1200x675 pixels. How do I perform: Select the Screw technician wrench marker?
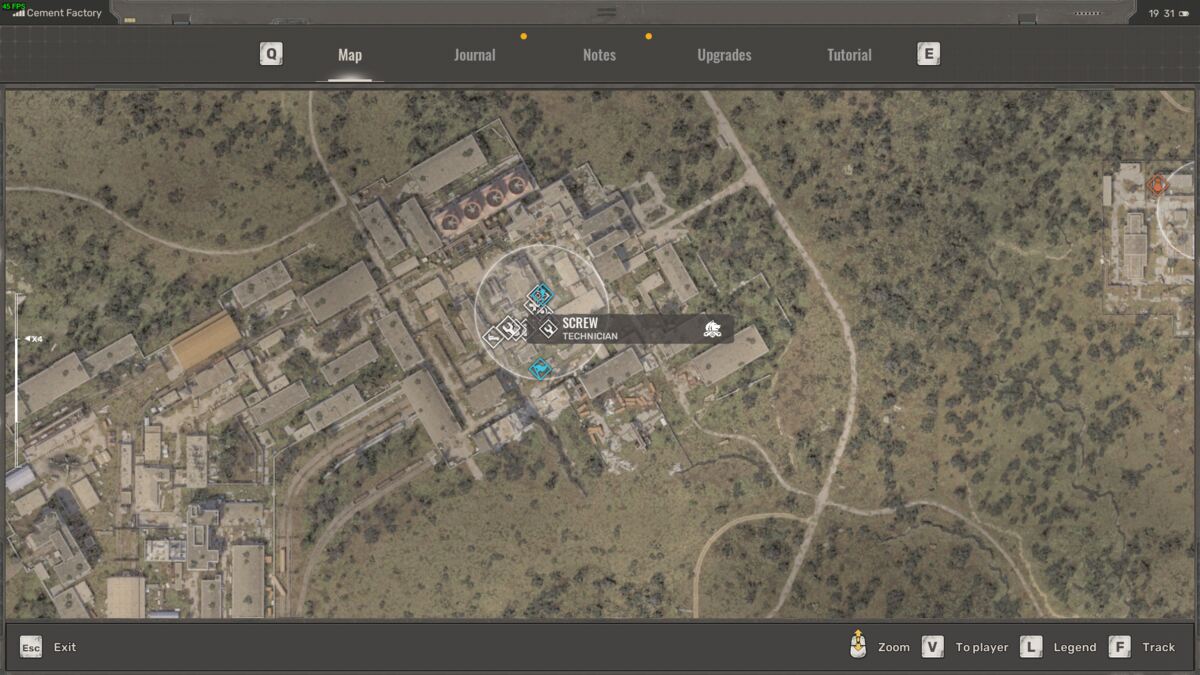(x=548, y=328)
